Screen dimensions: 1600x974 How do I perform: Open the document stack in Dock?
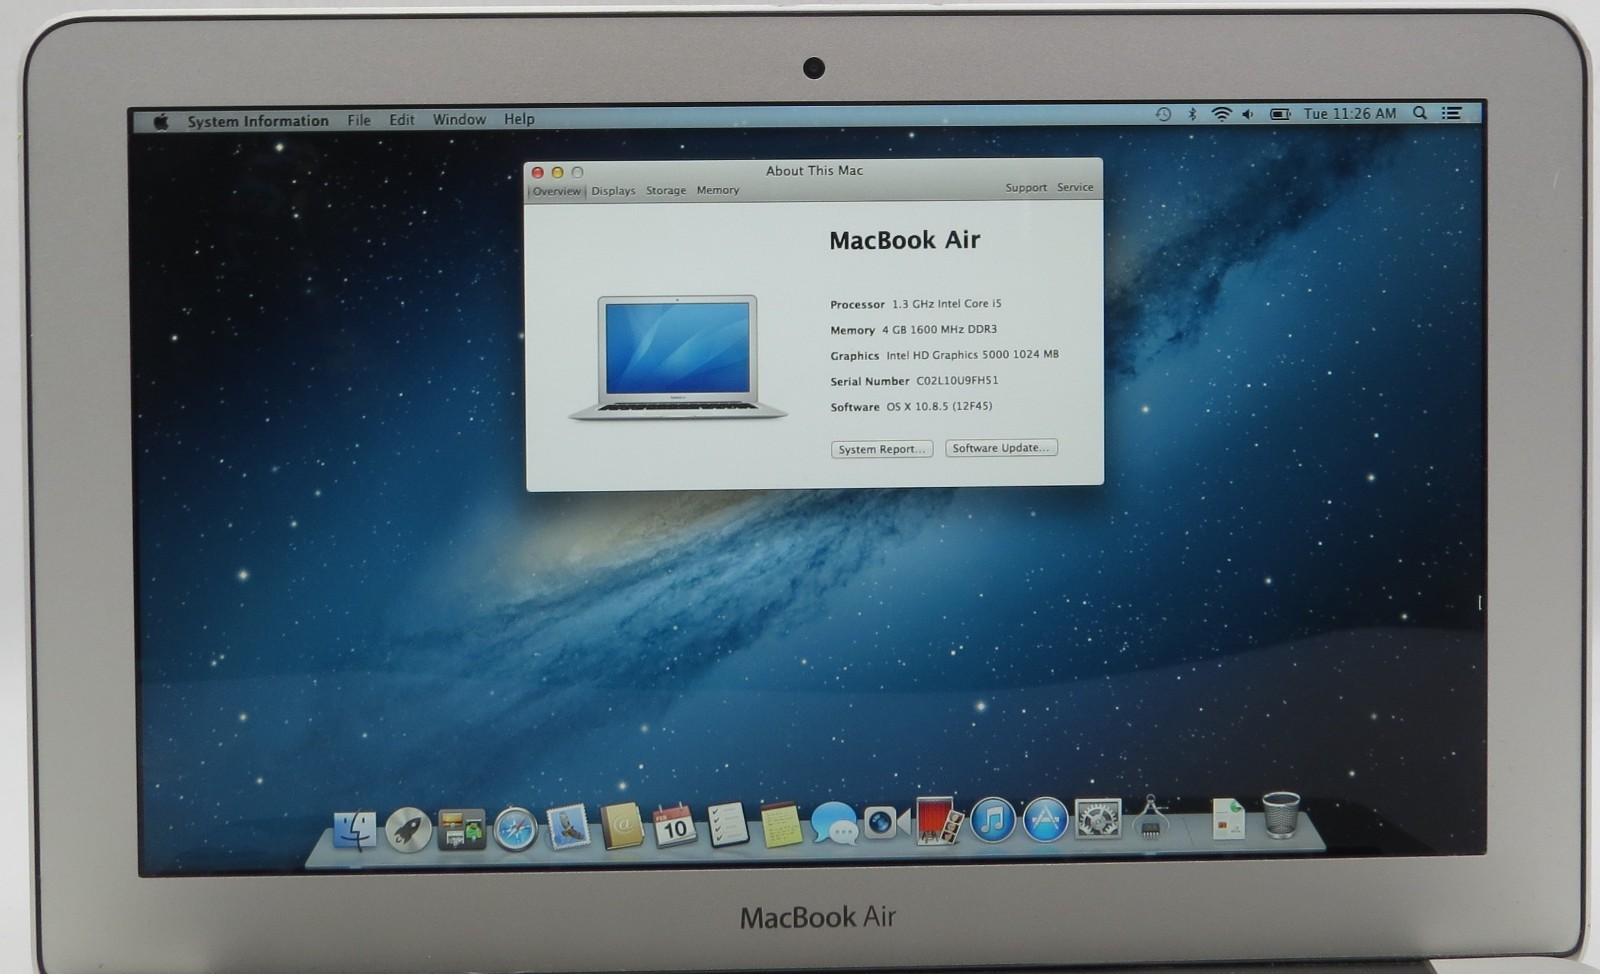point(1228,818)
